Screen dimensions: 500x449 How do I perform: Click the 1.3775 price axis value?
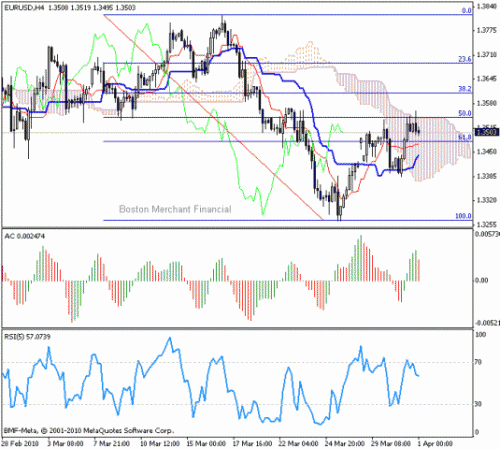487,30
